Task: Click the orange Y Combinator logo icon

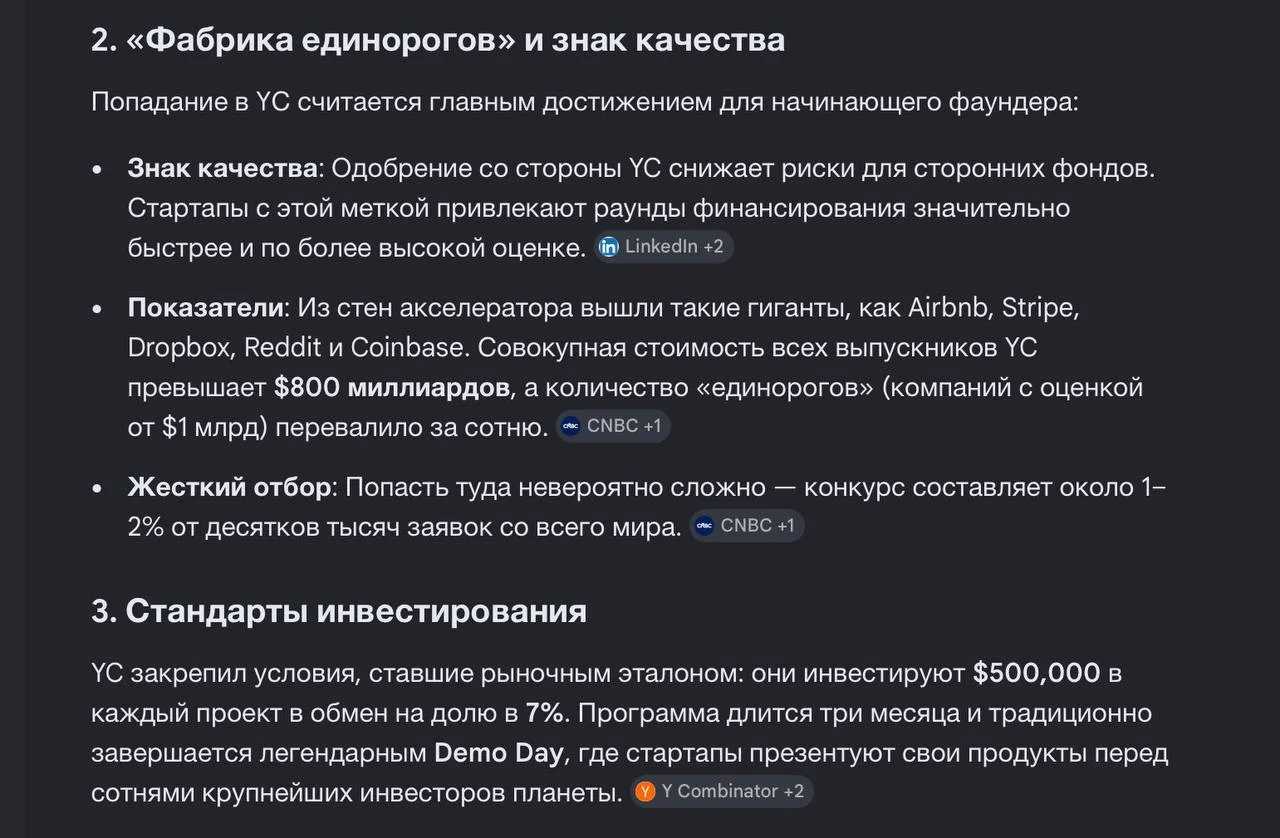Action: click(646, 791)
